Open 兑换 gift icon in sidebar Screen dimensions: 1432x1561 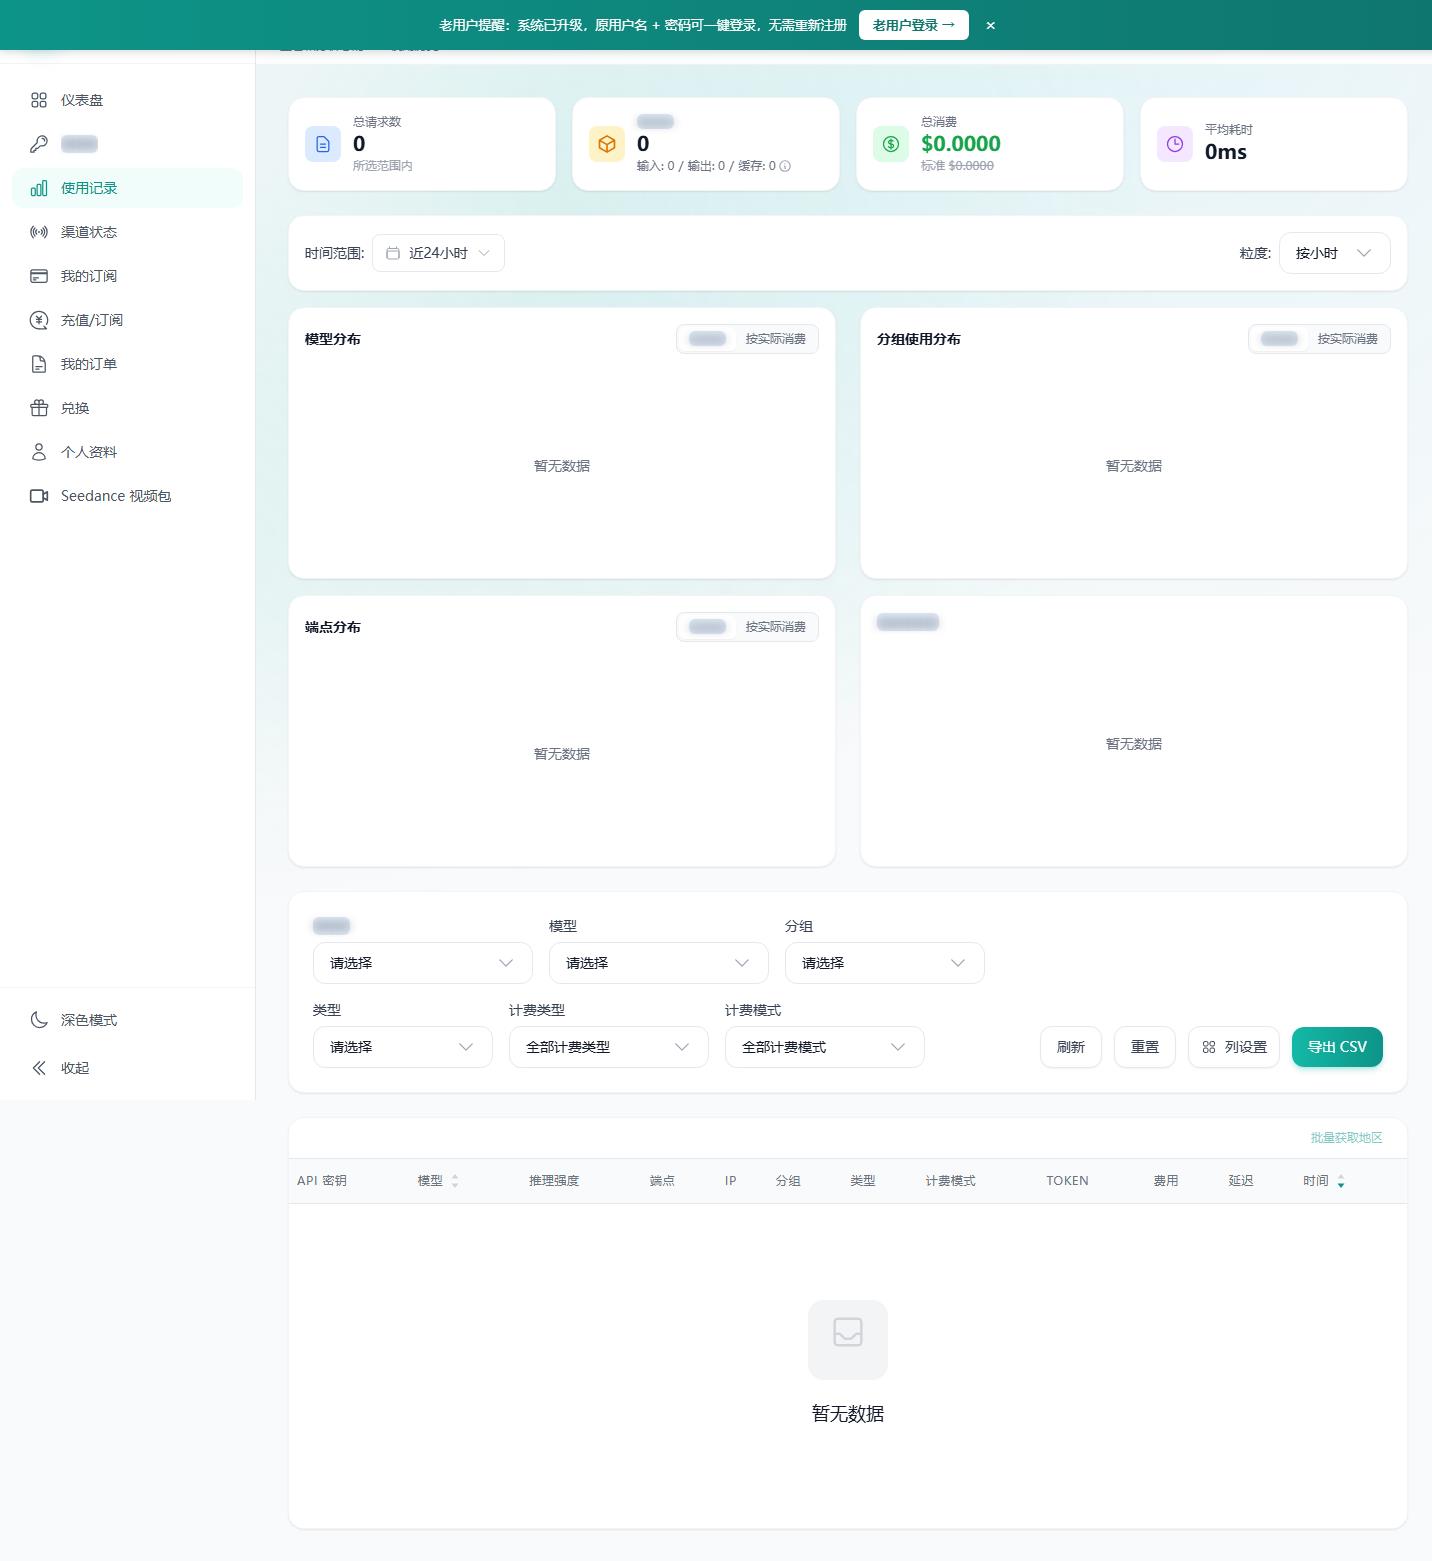39,408
